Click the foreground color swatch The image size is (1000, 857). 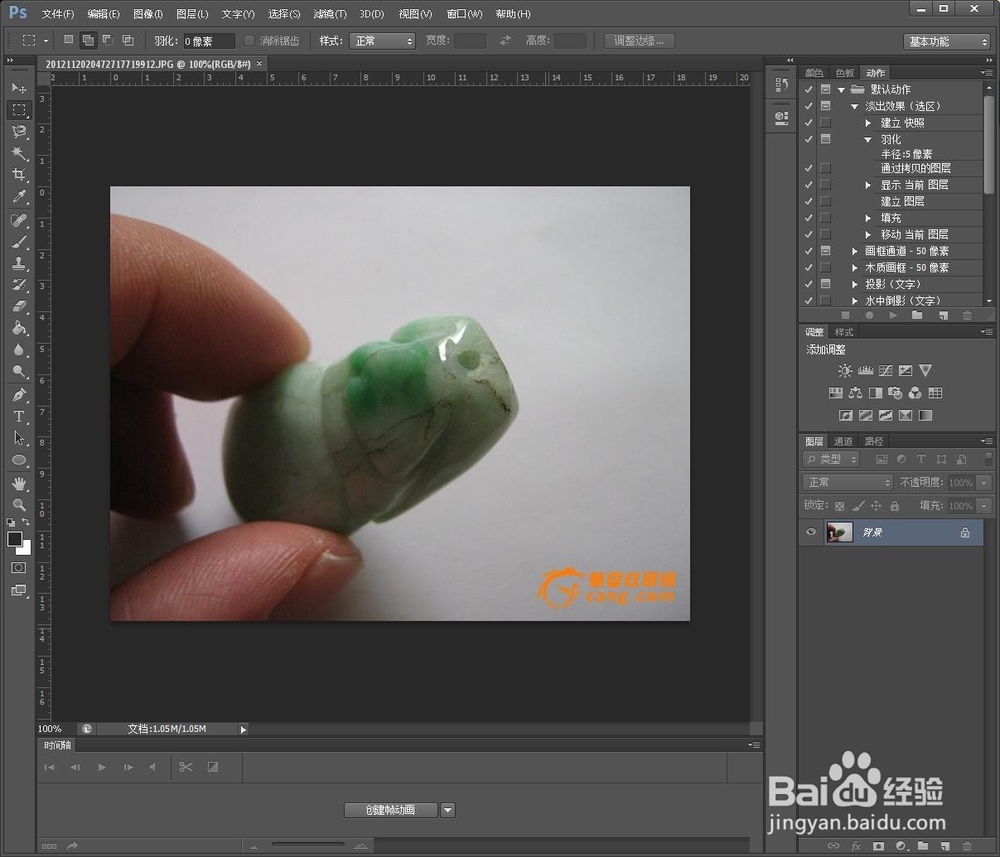[x=14, y=539]
